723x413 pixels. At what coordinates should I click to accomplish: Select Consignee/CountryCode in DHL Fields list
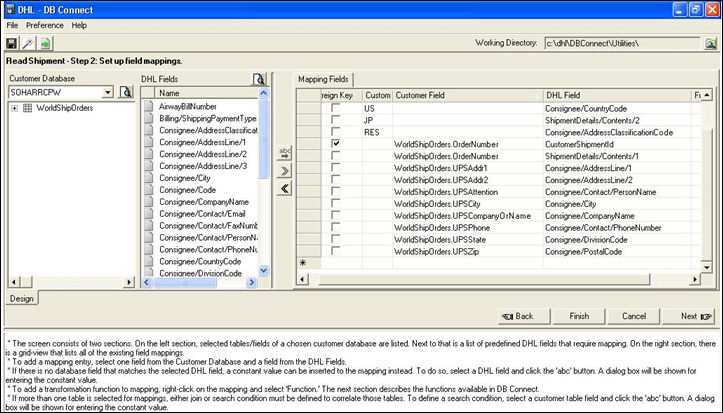200,261
